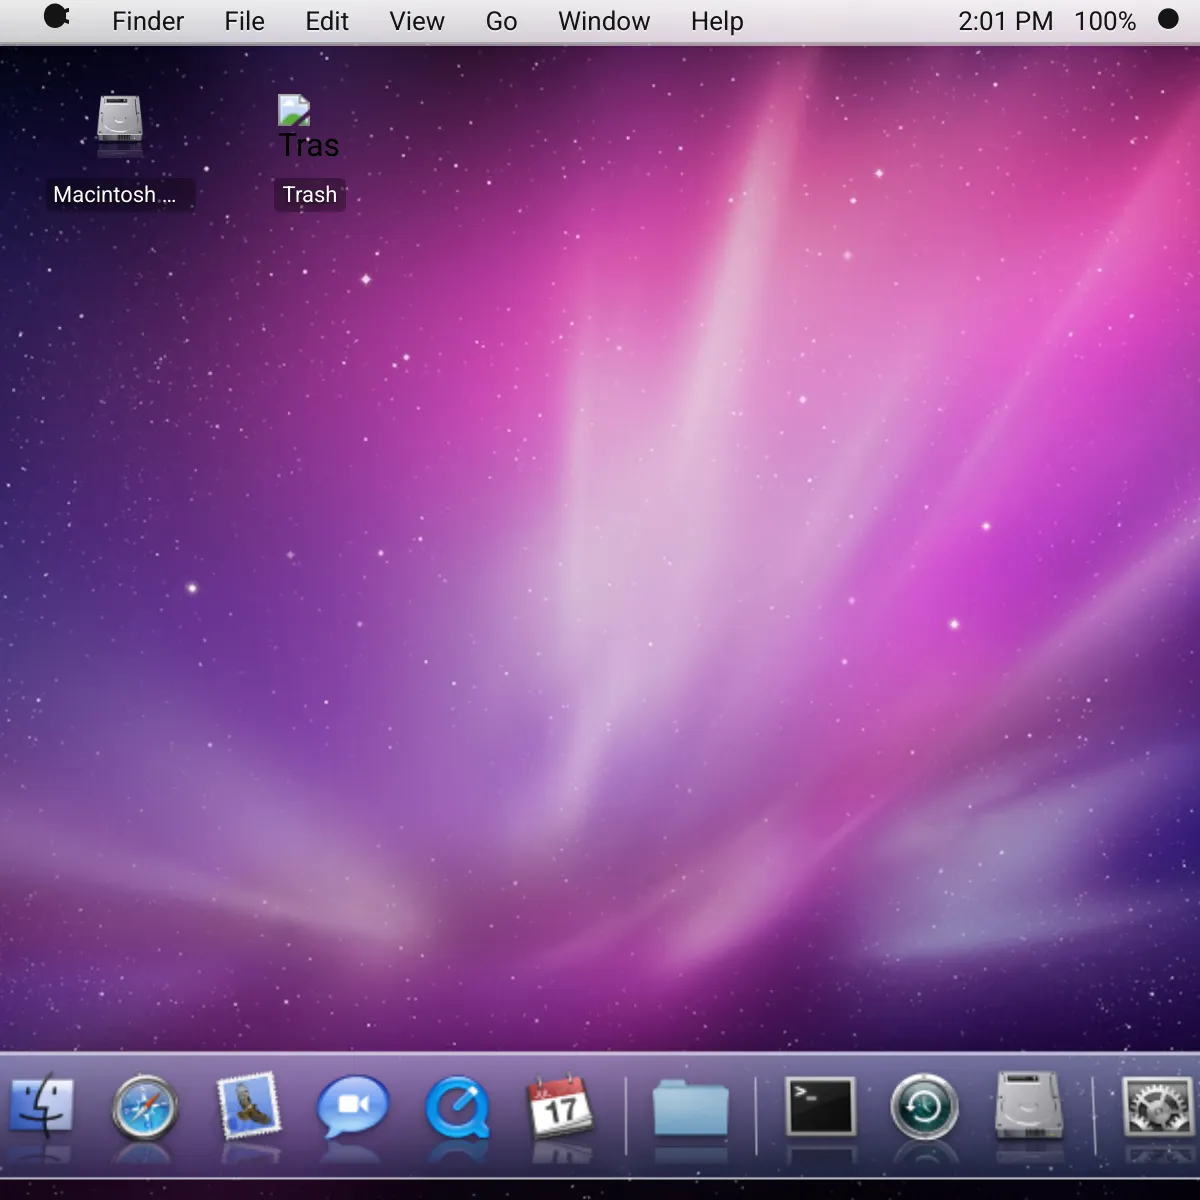
Task: Open the Apple menu logo
Action: 56,18
